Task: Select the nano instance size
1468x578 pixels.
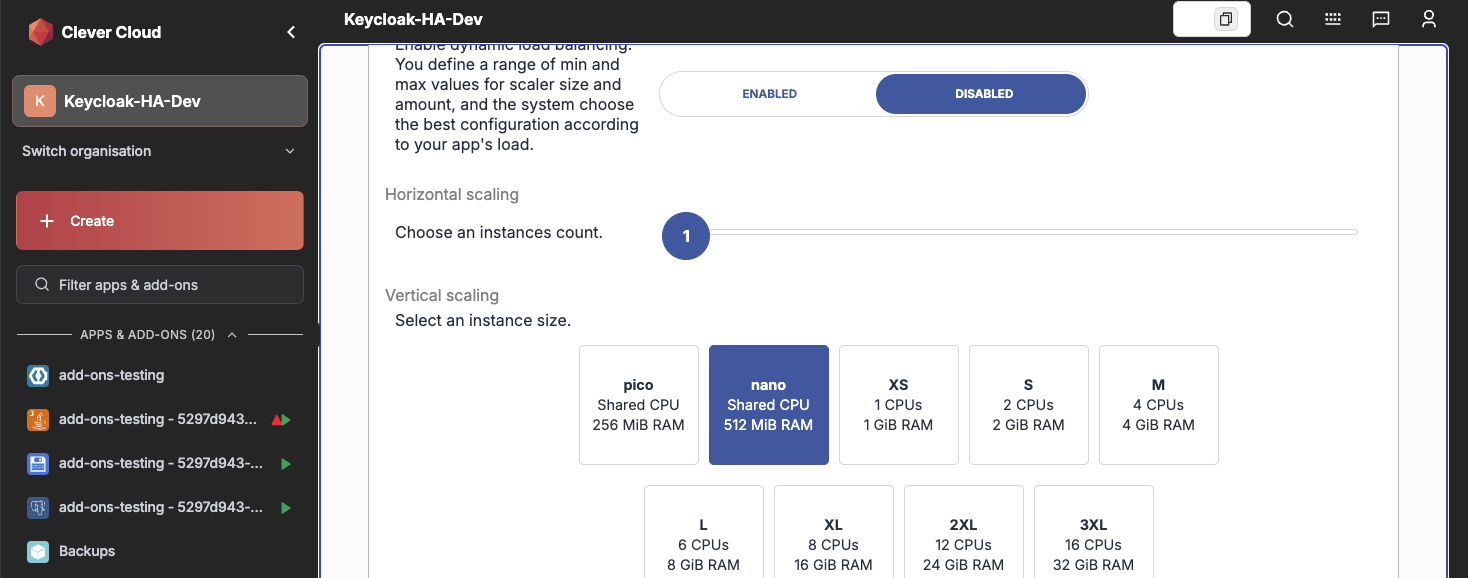Action: click(x=769, y=405)
